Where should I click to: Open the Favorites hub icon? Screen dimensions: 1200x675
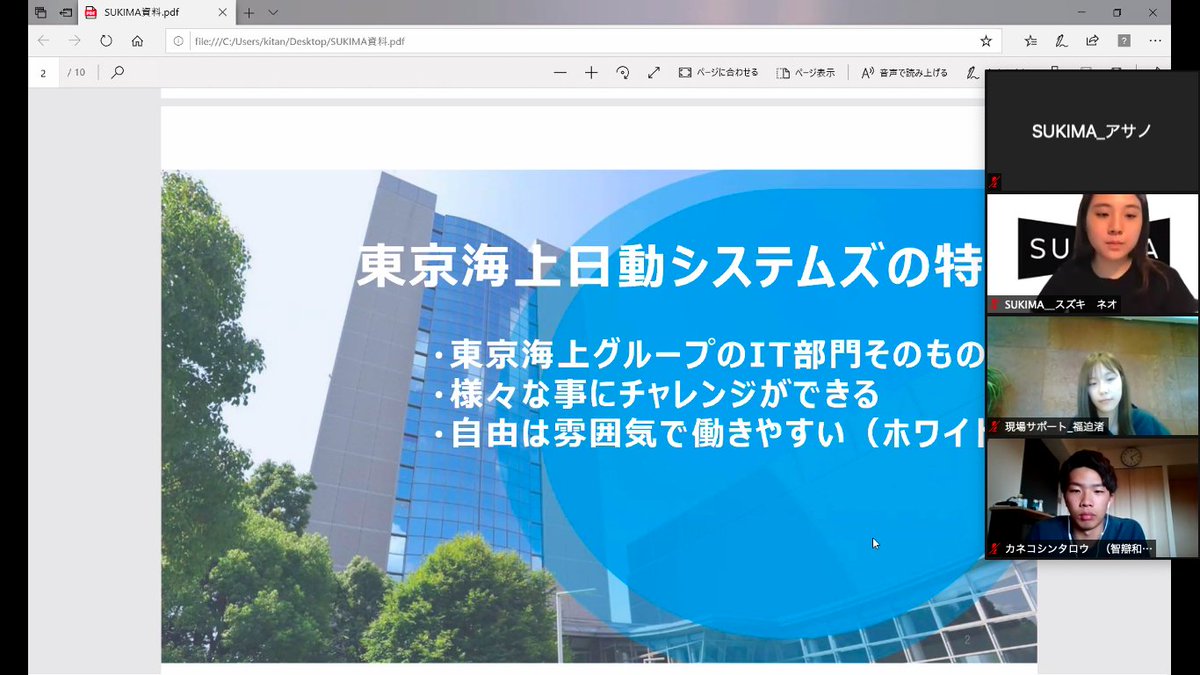tap(1031, 41)
